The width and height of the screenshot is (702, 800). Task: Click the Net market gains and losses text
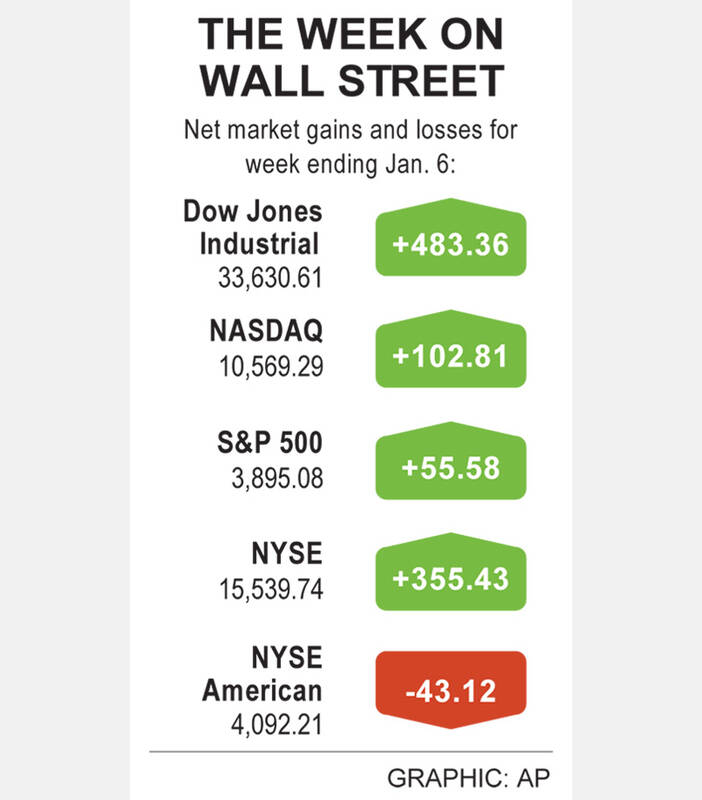pyautogui.click(x=350, y=130)
